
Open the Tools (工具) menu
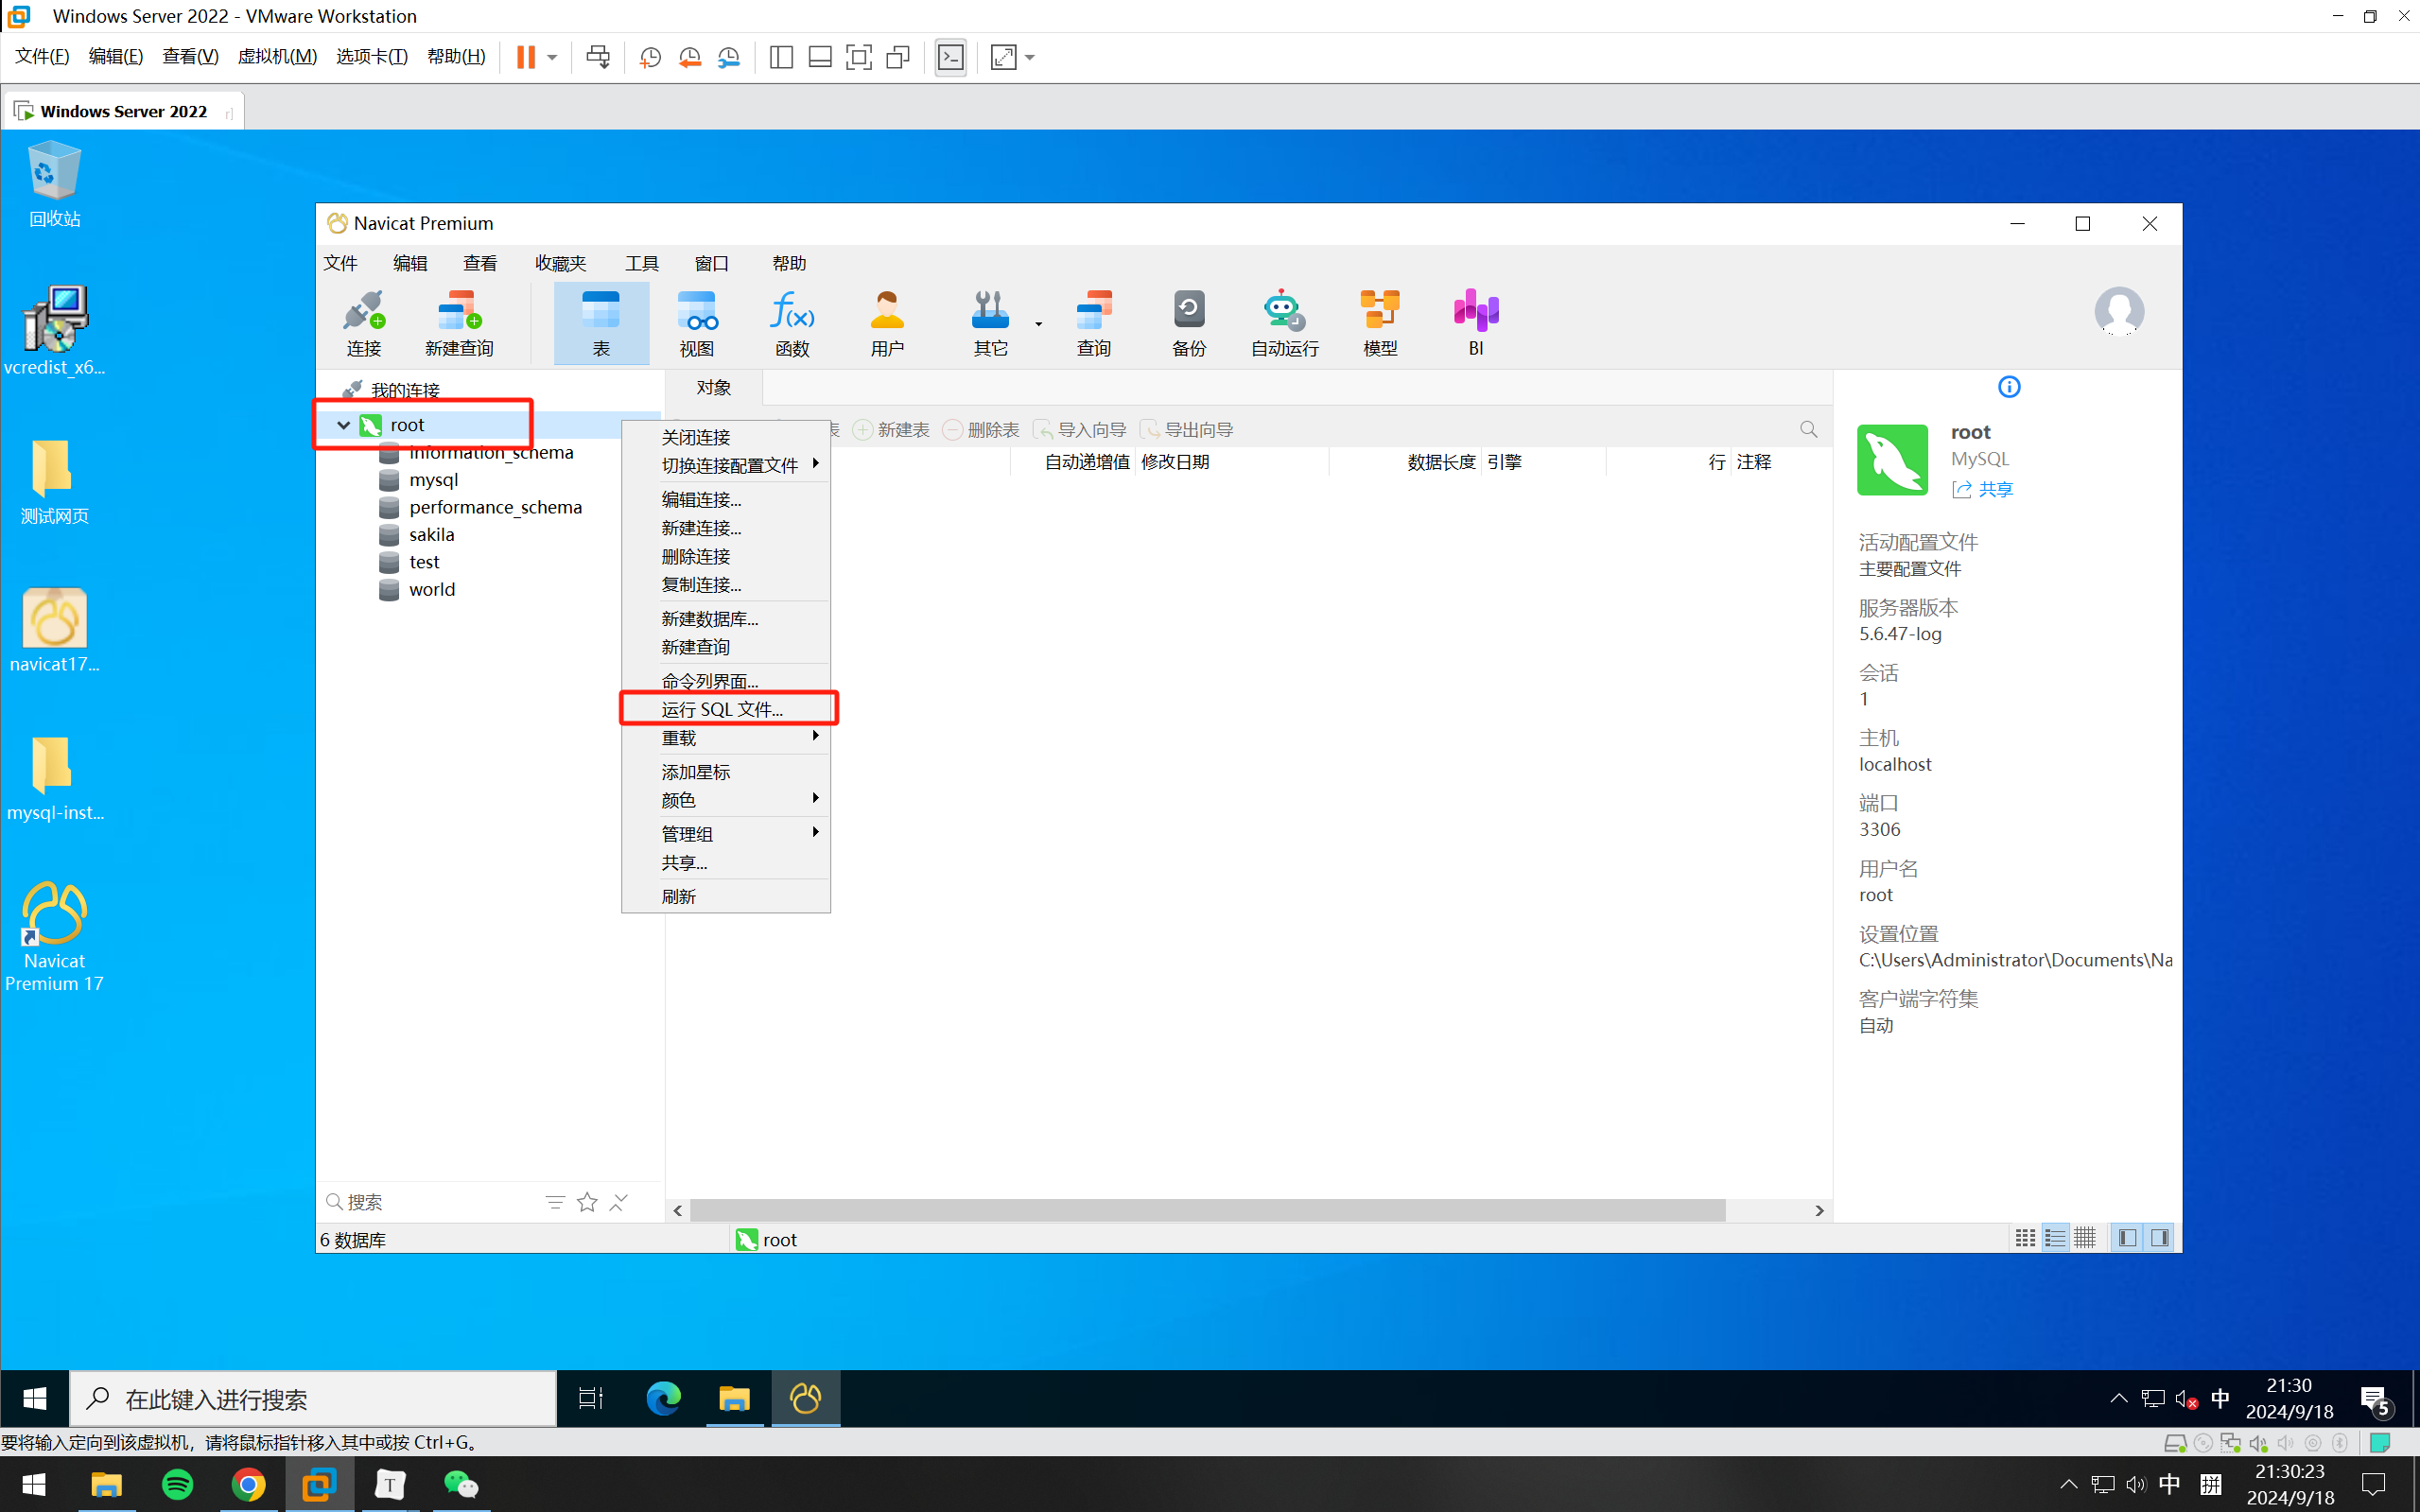[x=641, y=263]
